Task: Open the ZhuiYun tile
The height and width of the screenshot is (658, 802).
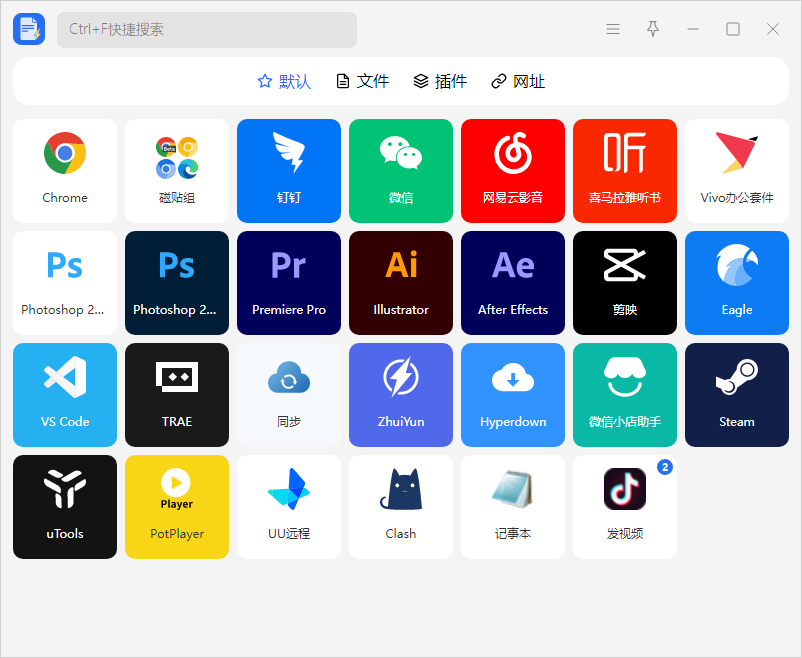Action: click(401, 395)
